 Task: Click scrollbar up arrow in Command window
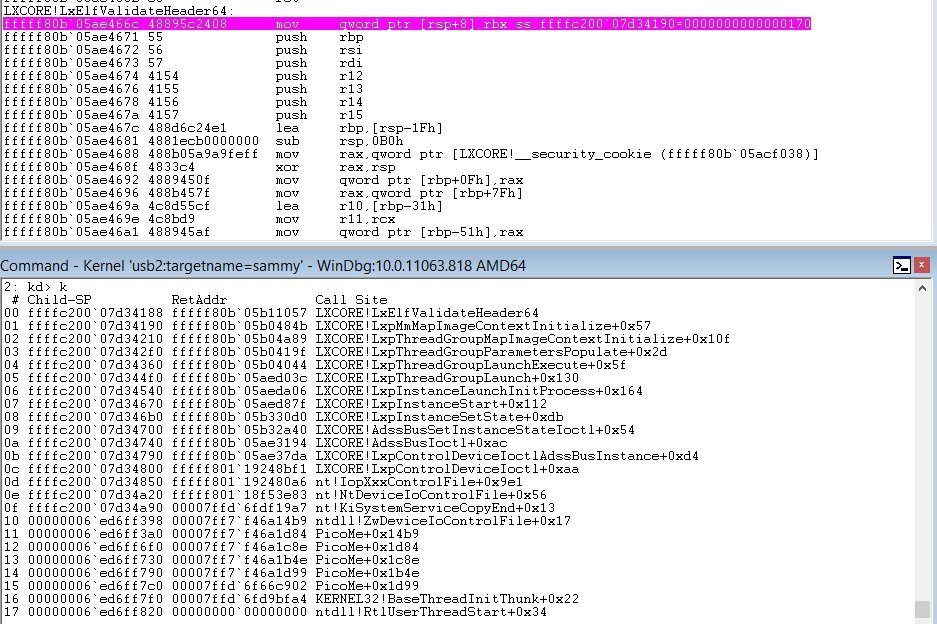[x=923, y=288]
